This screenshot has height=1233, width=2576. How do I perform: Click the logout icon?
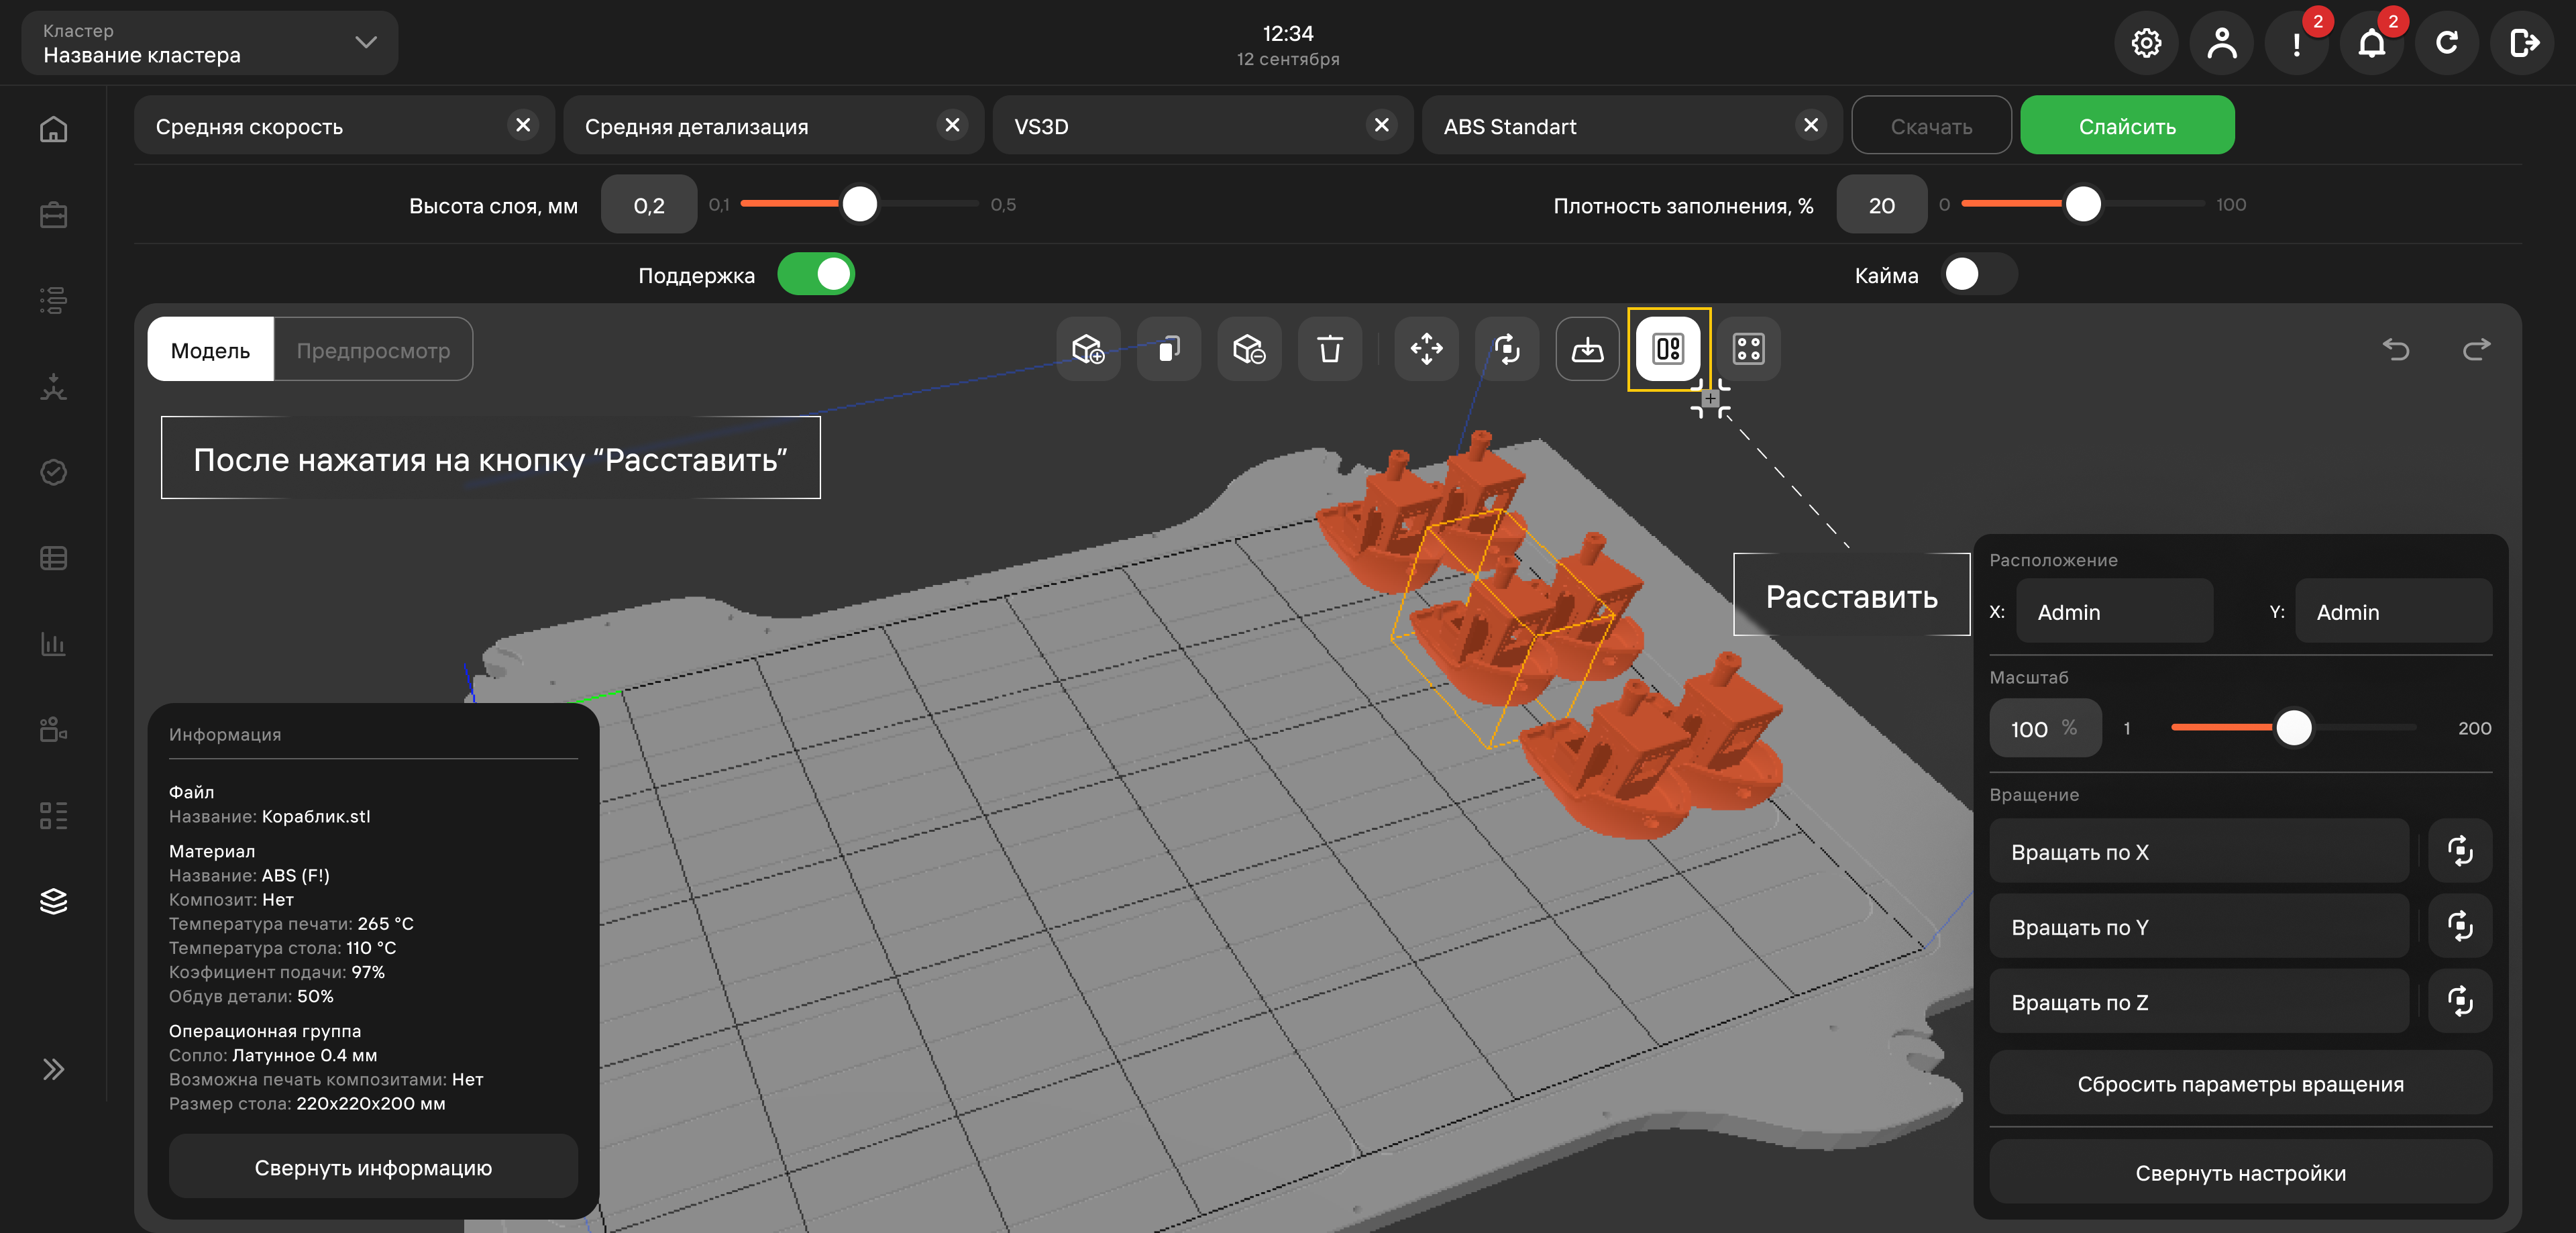pos(2522,43)
